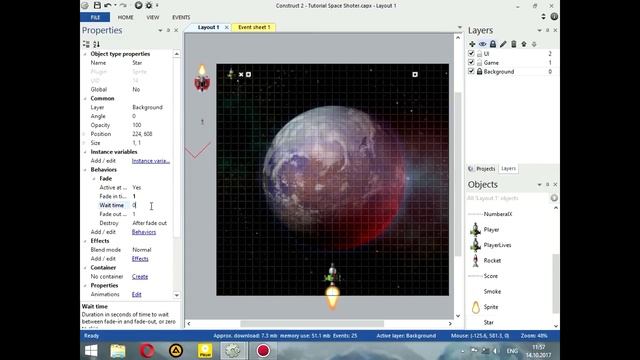
Task: Click Construct 2 gear icon in taskbar
Action: coord(233,351)
